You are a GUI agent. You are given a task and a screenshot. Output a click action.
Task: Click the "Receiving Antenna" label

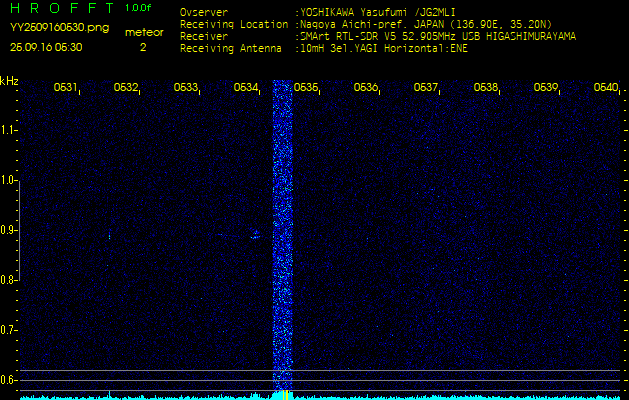tap(231, 49)
